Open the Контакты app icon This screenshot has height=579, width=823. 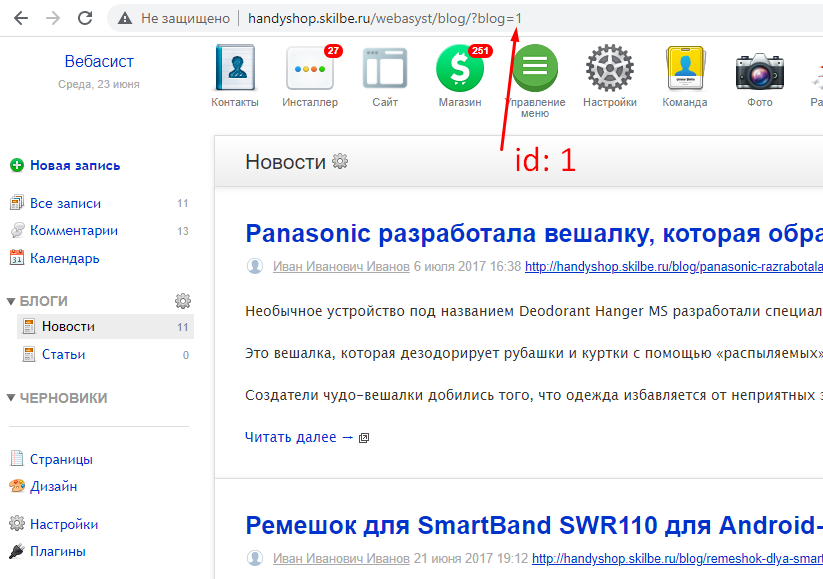[235, 70]
